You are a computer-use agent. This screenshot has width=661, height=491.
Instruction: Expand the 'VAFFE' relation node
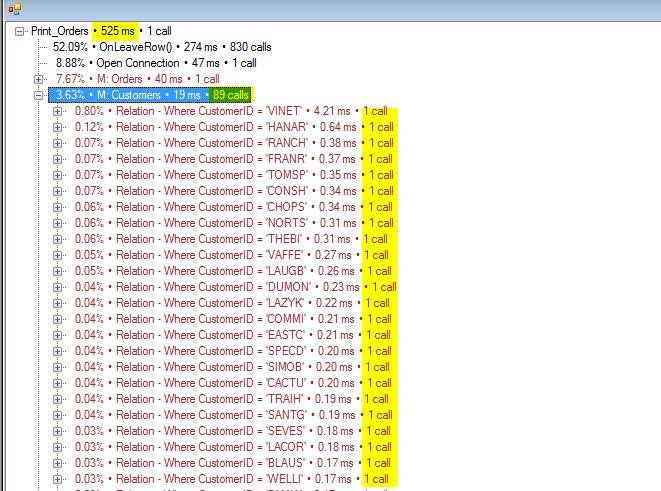[57, 255]
